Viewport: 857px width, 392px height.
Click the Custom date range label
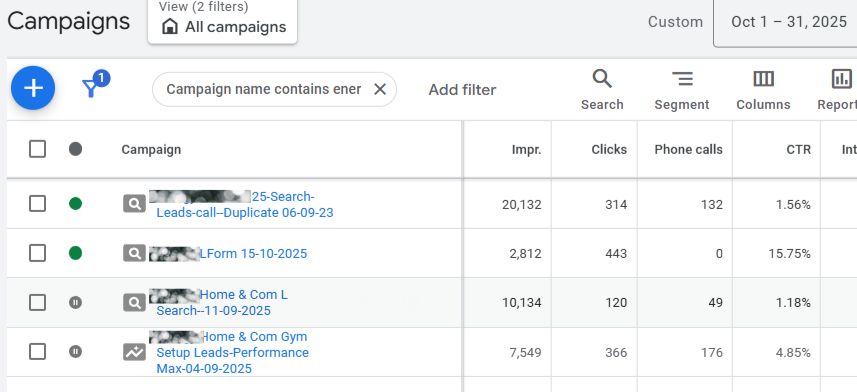coord(675,22)
